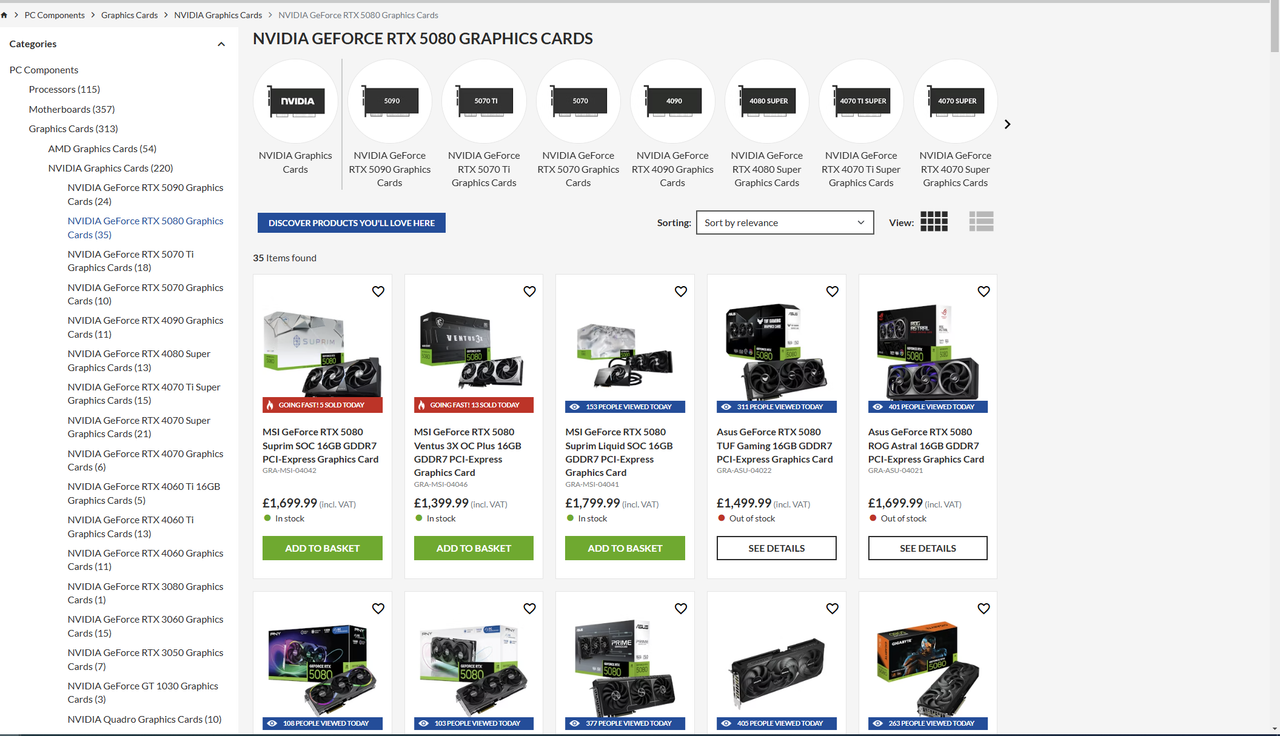Open the RTX 4090 category circle
This screenshot has height=736, width=1280.
[x=673, y=101]
